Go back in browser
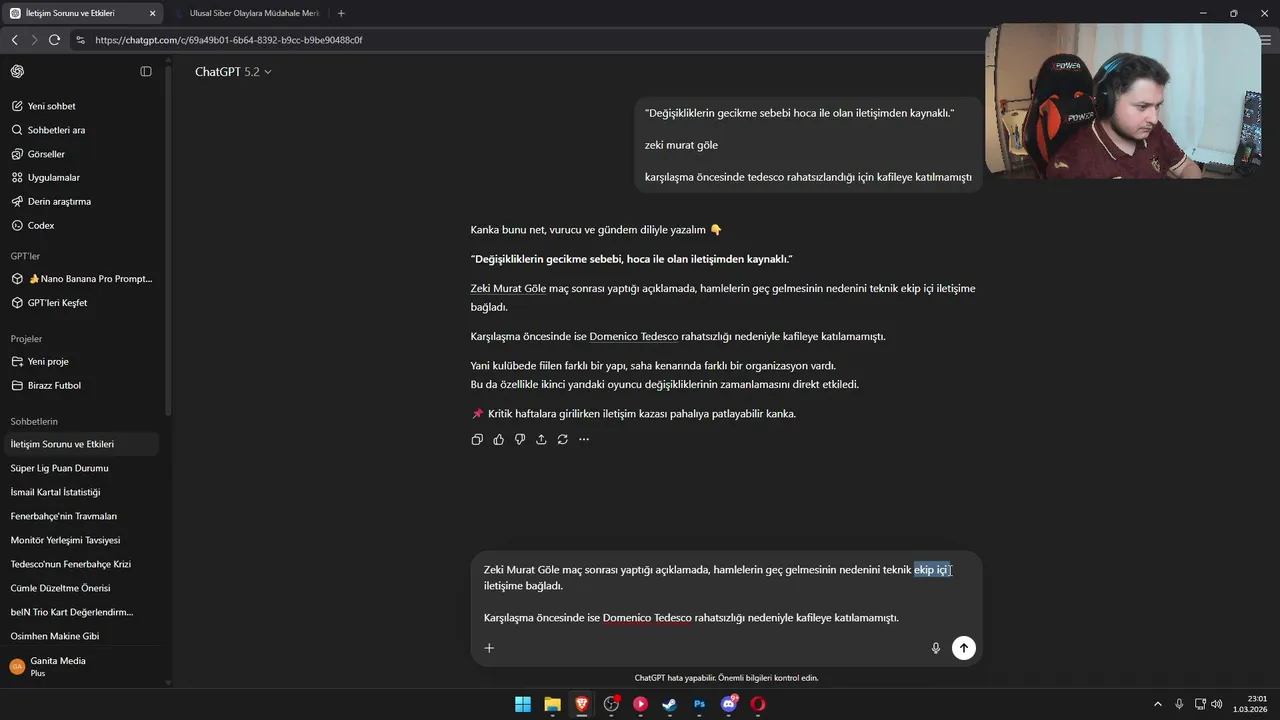The image size is (1280, 720). pos(14,40)
